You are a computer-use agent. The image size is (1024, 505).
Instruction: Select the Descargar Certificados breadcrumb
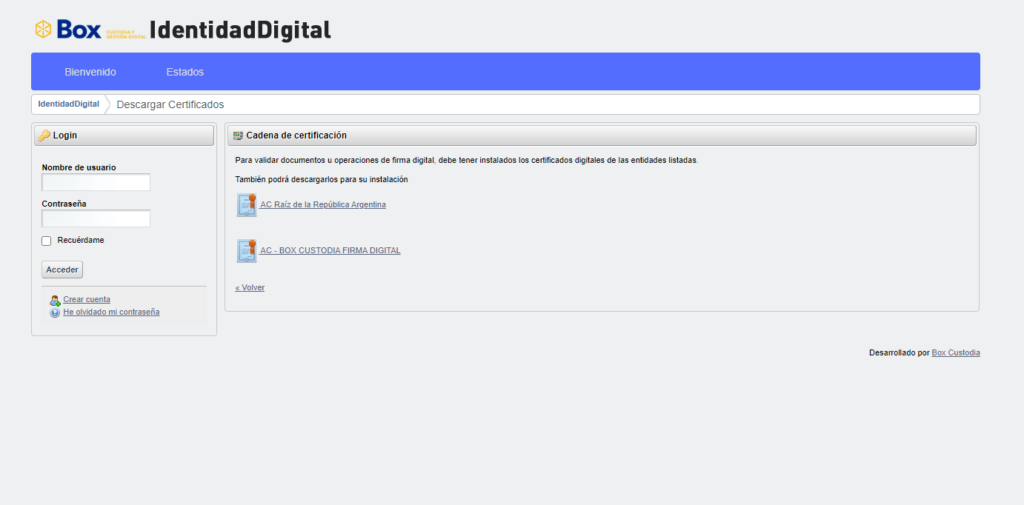coord(170,104)
